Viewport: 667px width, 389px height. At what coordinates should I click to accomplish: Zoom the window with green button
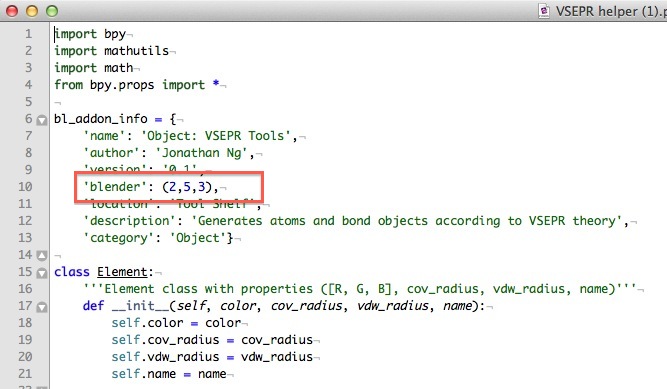point(52,11)
